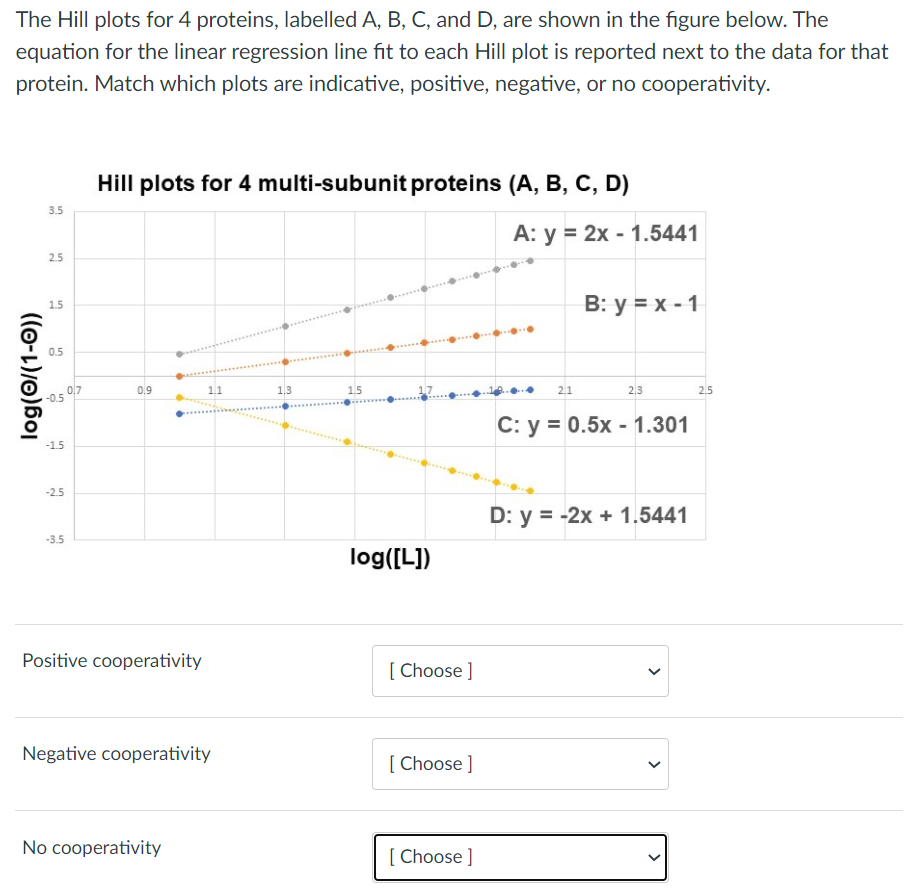Click the No cooperativity row label
This screenshot has width=904, height=891.
pos(91,847)
